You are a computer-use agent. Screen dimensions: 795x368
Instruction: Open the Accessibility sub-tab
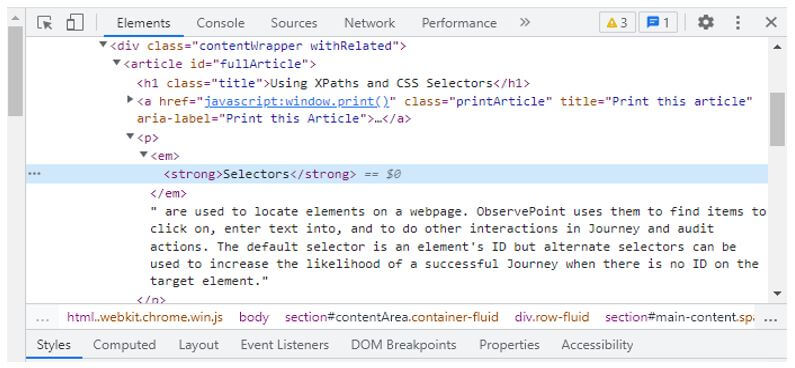point(597,345)
